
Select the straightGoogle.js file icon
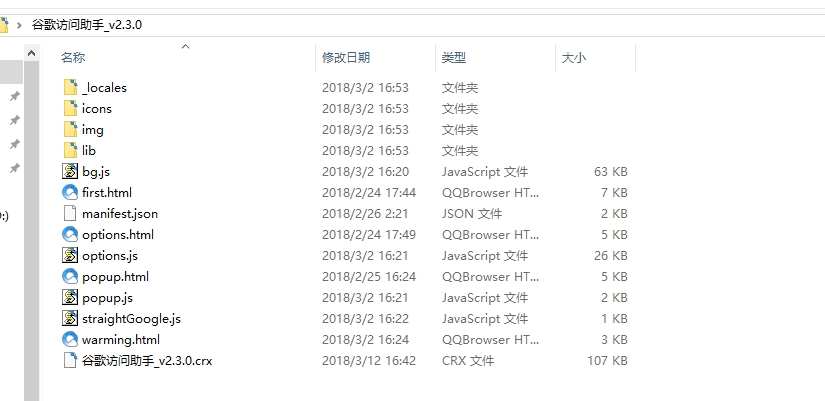click(x=70, y=318)
